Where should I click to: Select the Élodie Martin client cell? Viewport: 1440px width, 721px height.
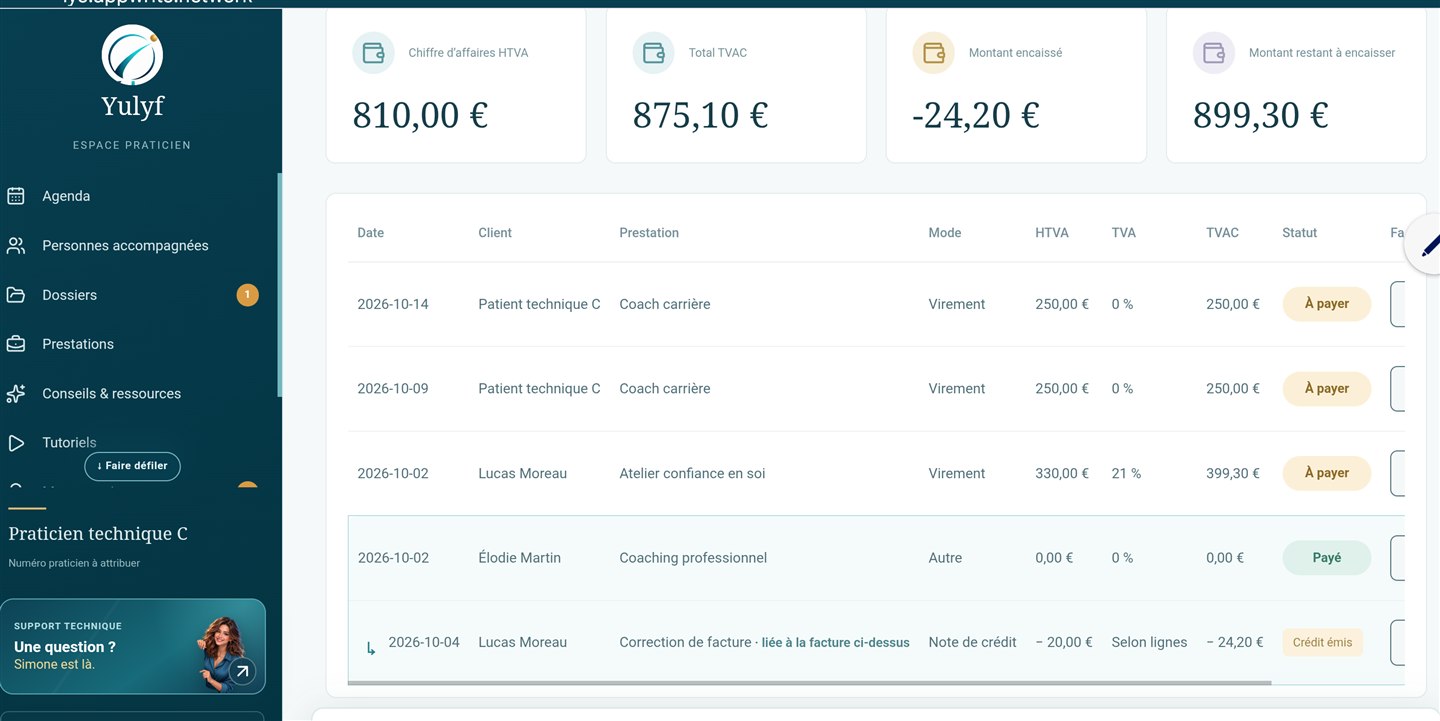click(x=520, y=558)
